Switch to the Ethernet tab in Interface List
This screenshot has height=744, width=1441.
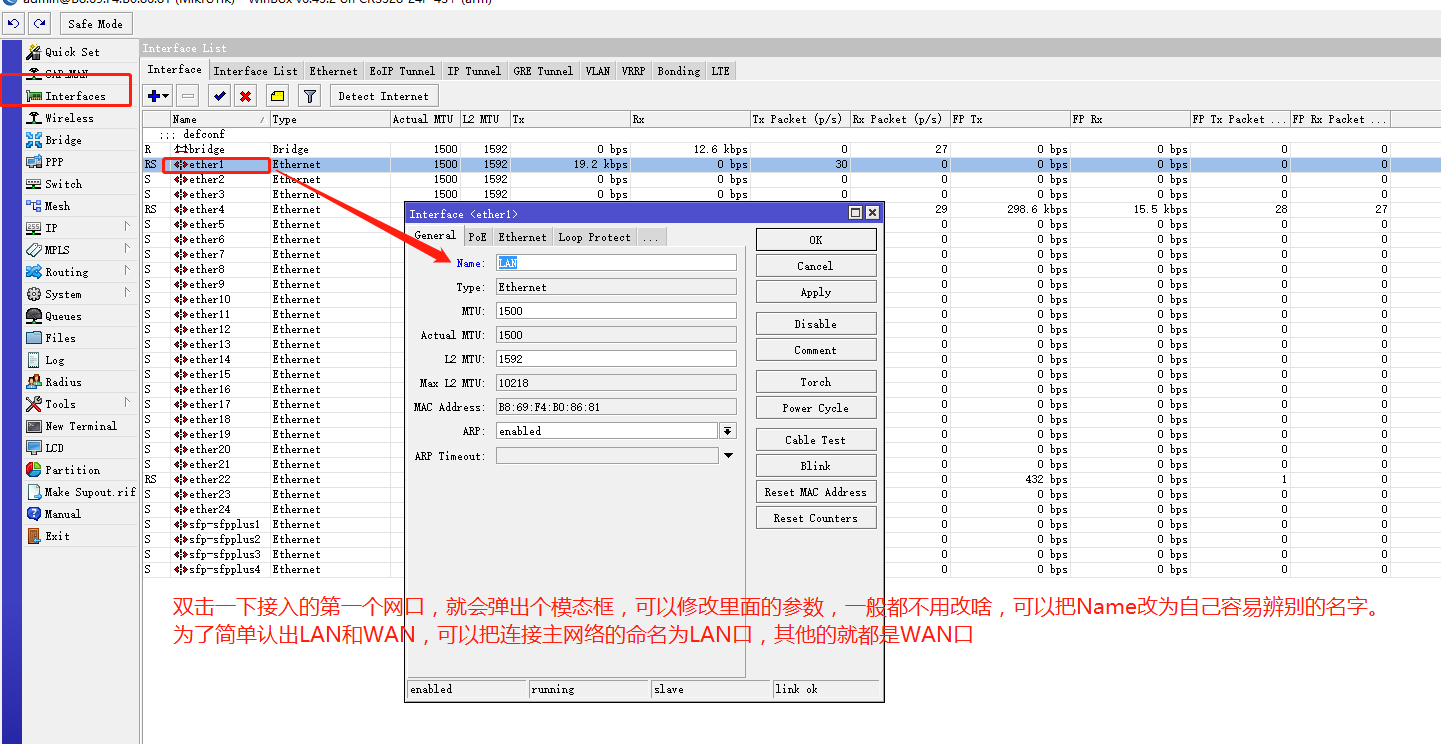(x=333, y=71)
